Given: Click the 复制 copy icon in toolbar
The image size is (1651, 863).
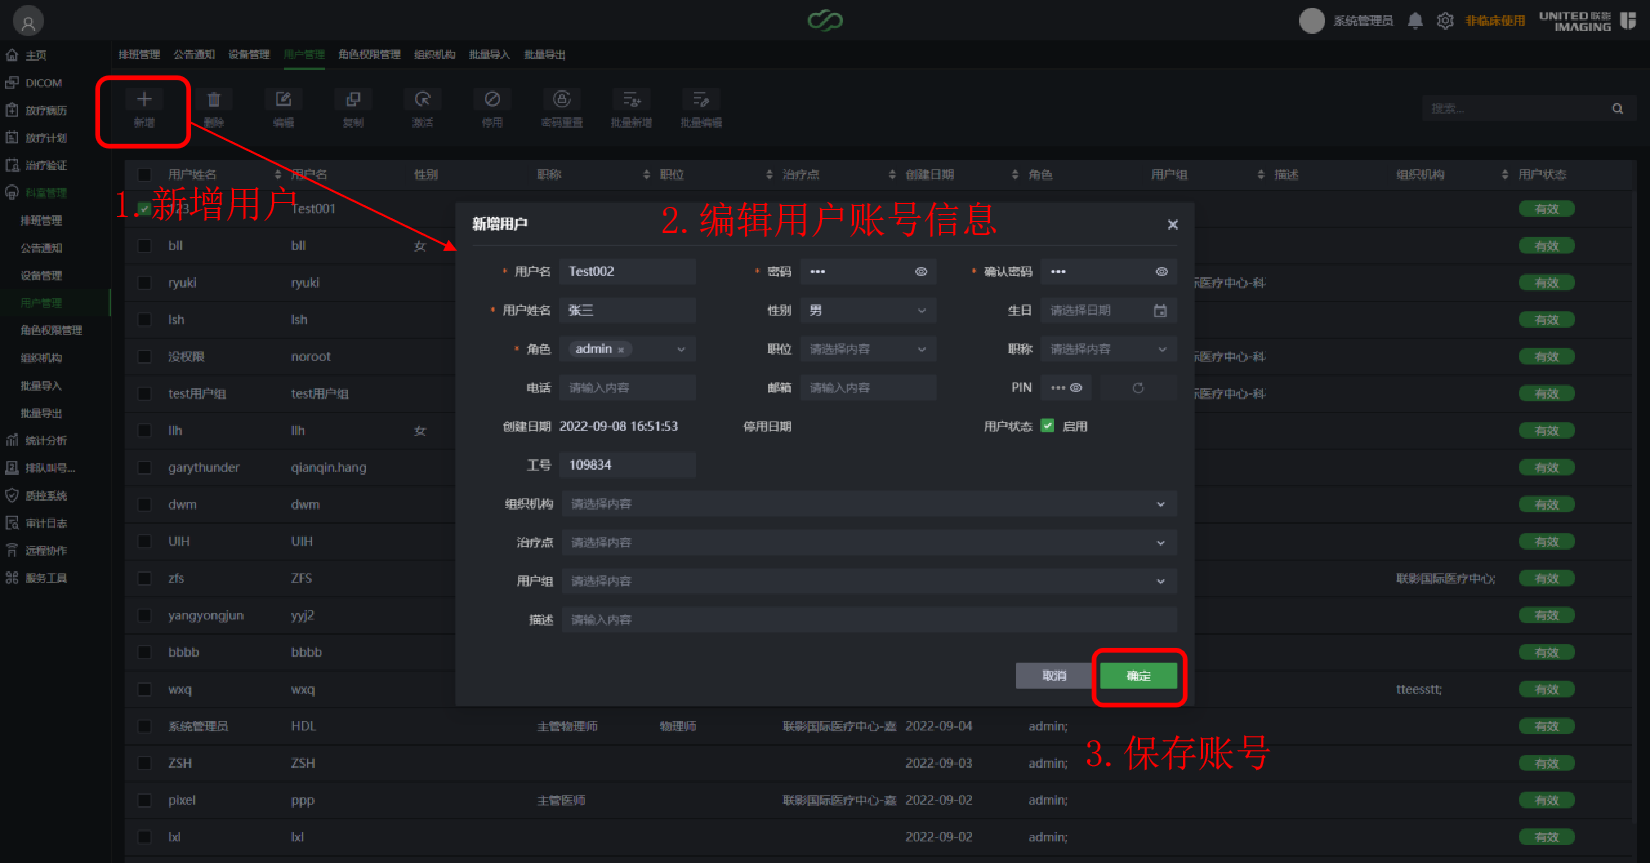Looking at the screenshot, I should coord(353,100).
